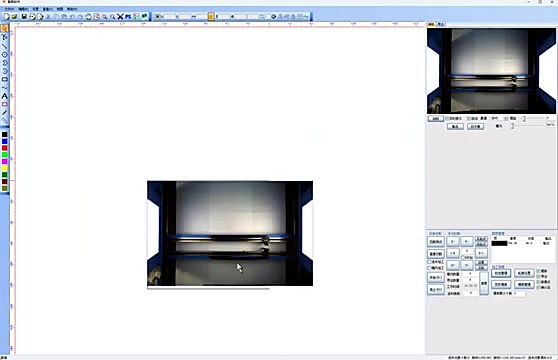This screenshot has width=558, height=360.
Task: Click the bottom-left arrow jog button
Action: (453, 265)
